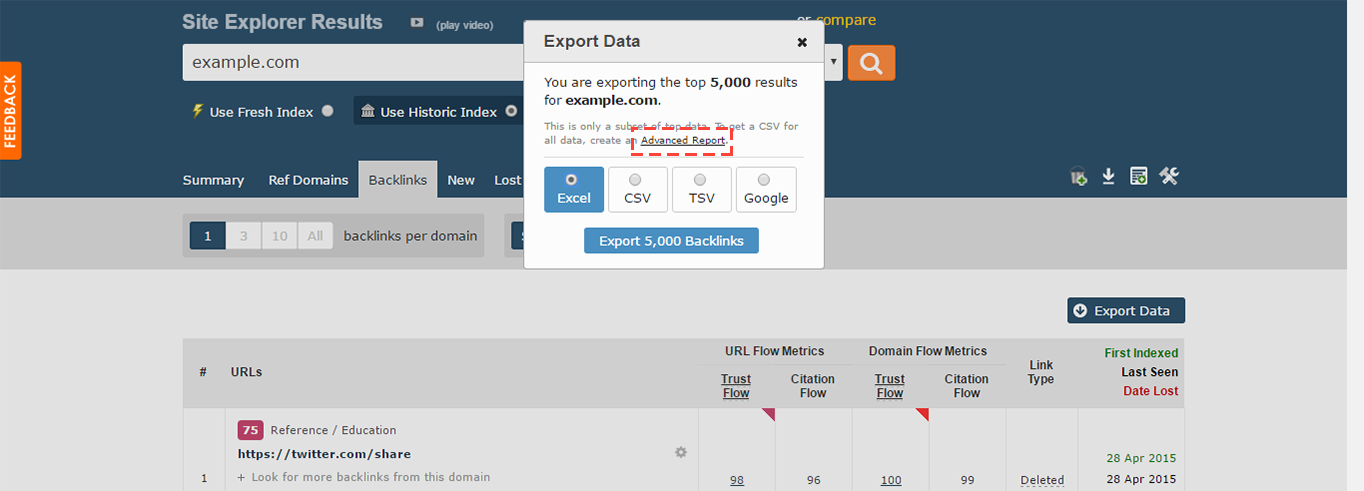
Task: Click the example.com search field
Action: tap(355, 62)
